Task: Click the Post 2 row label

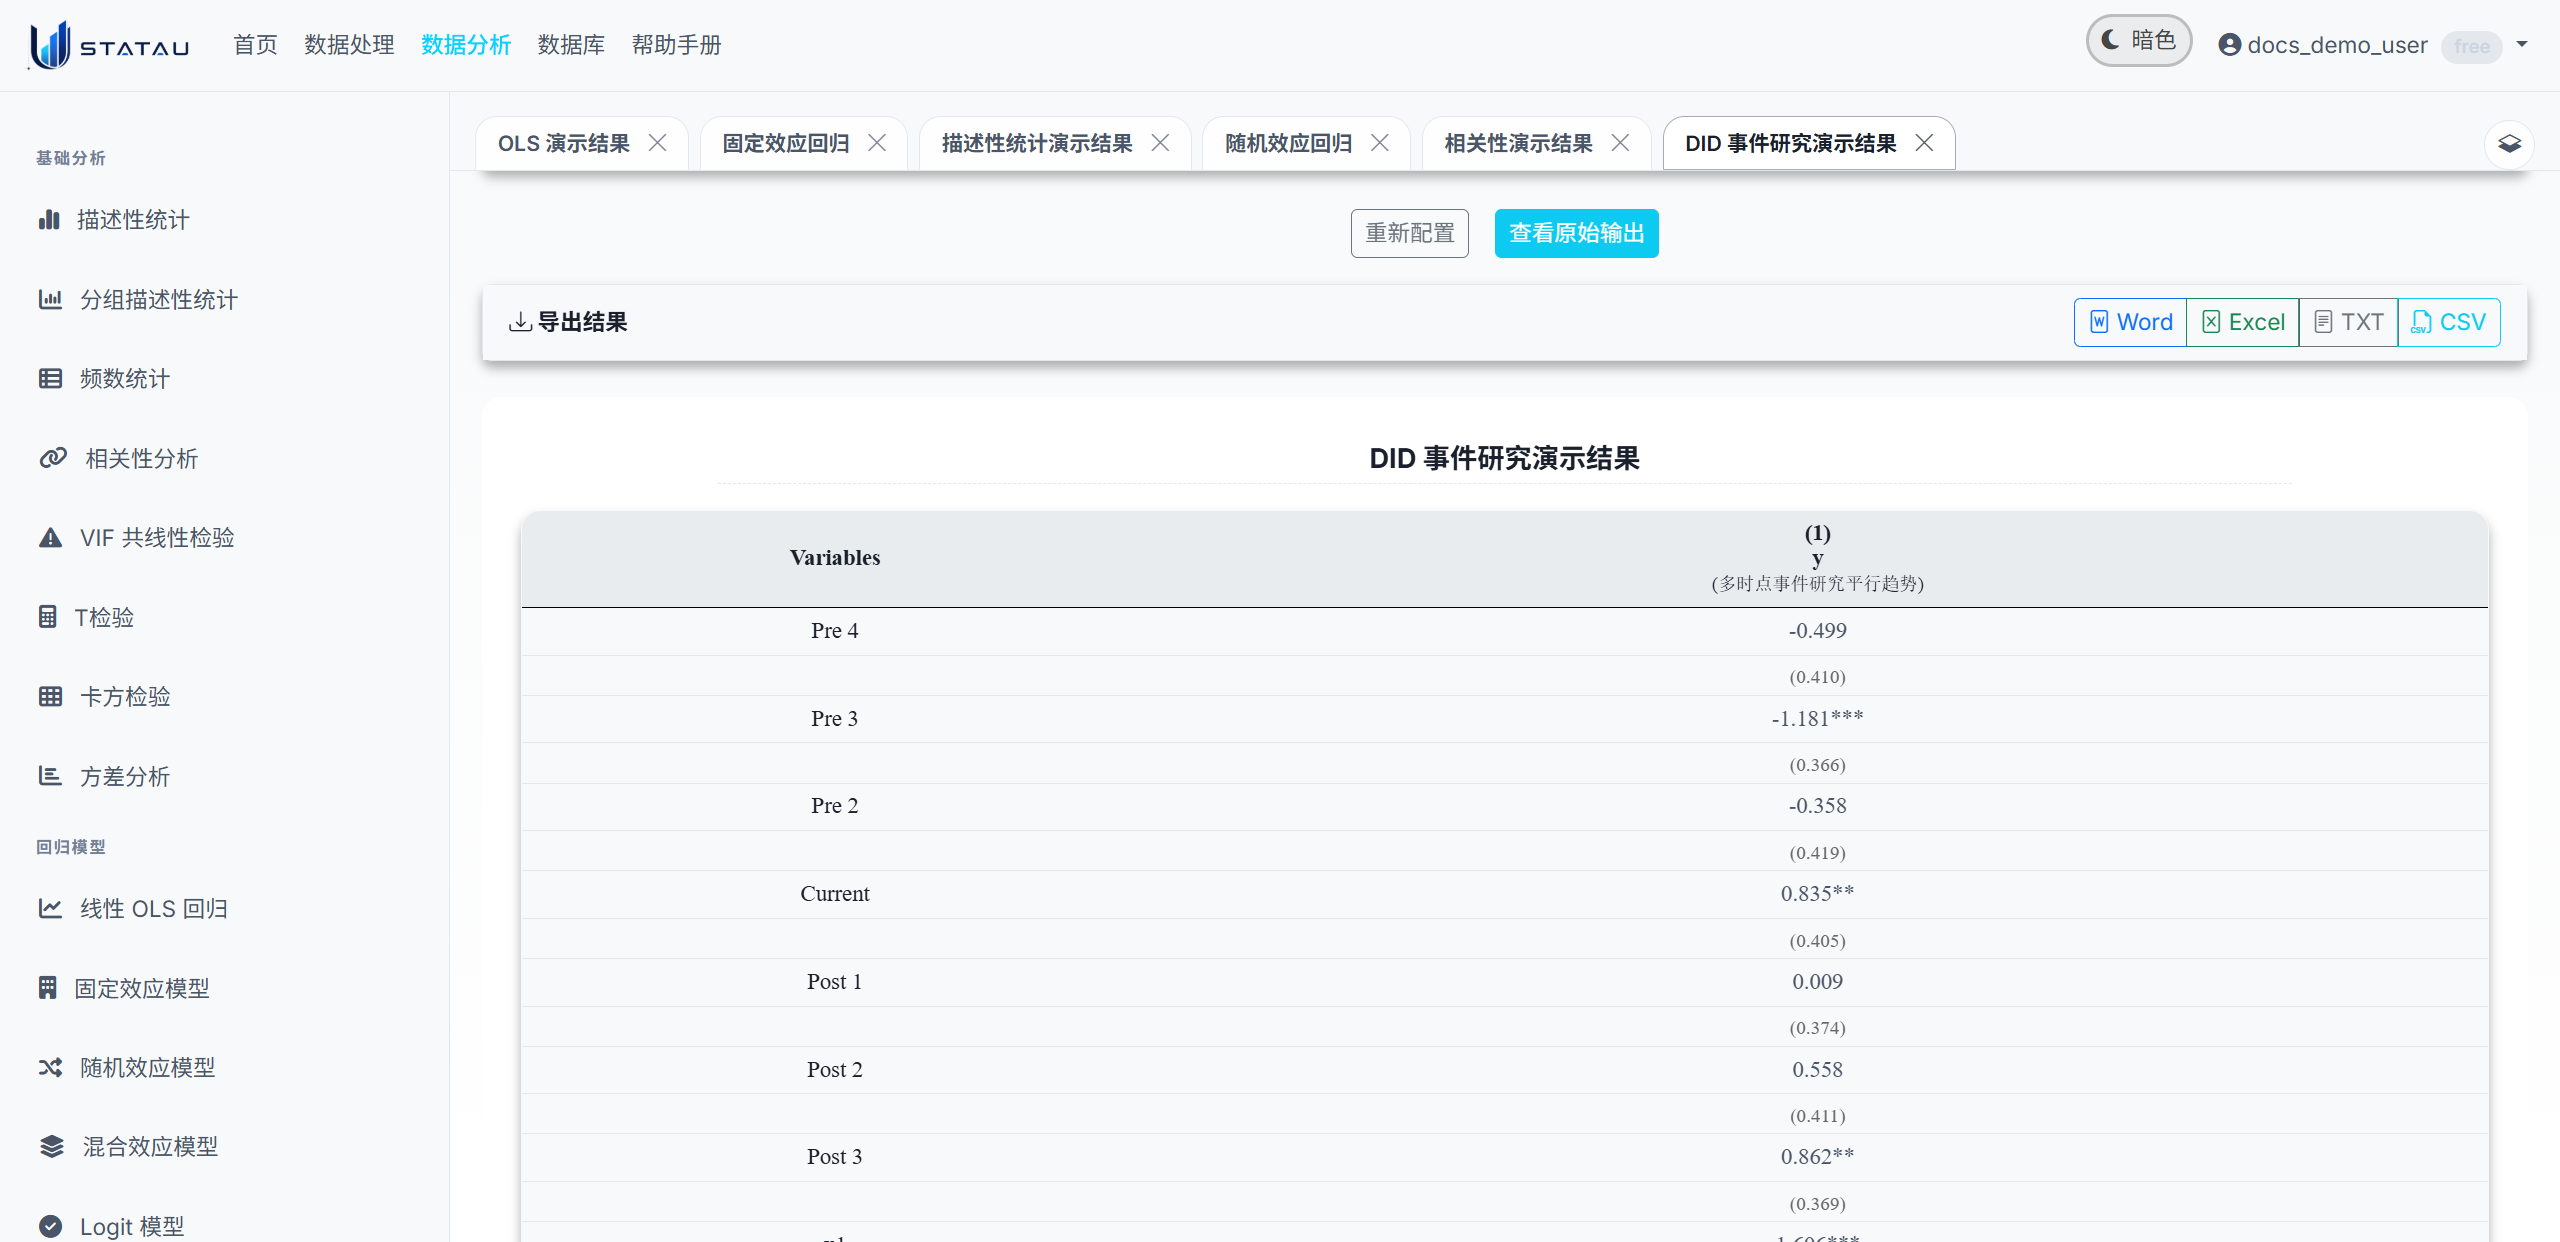Action: tap(835, 1069)
